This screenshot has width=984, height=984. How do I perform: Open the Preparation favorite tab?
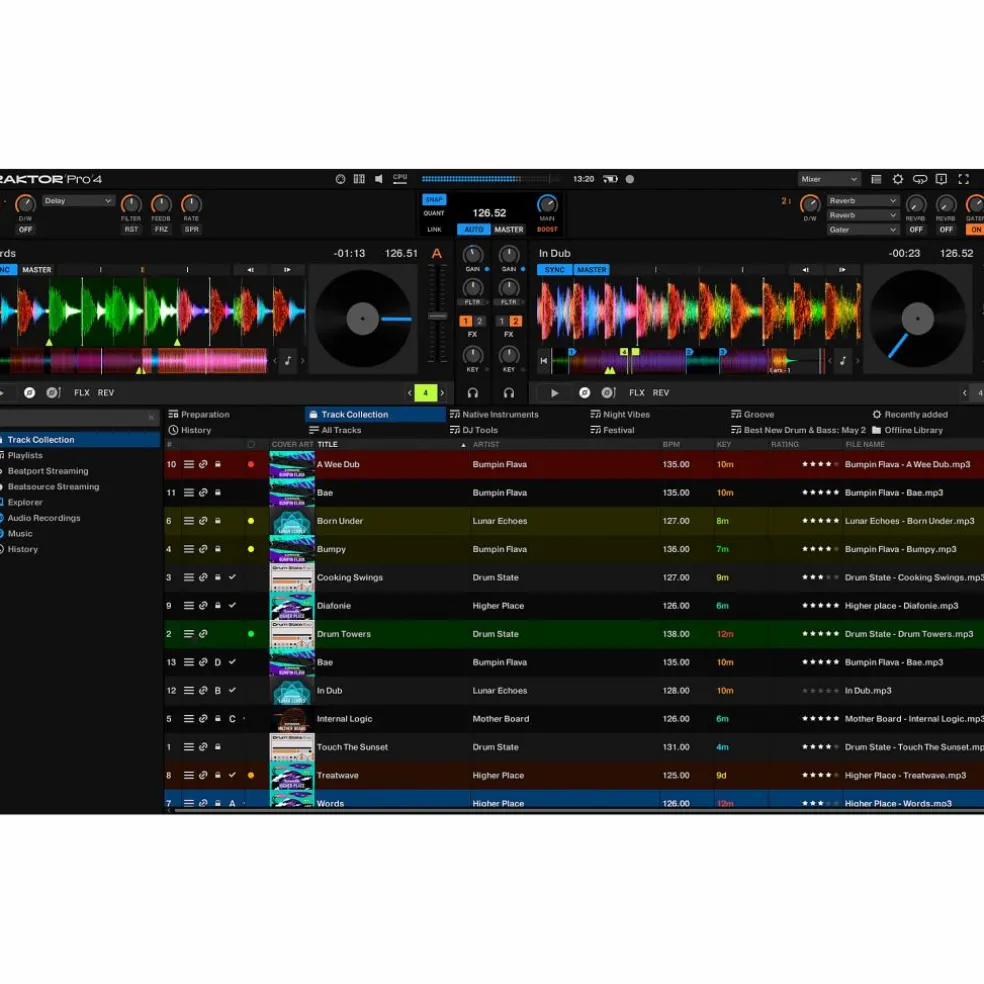click(x=199, y=415)
